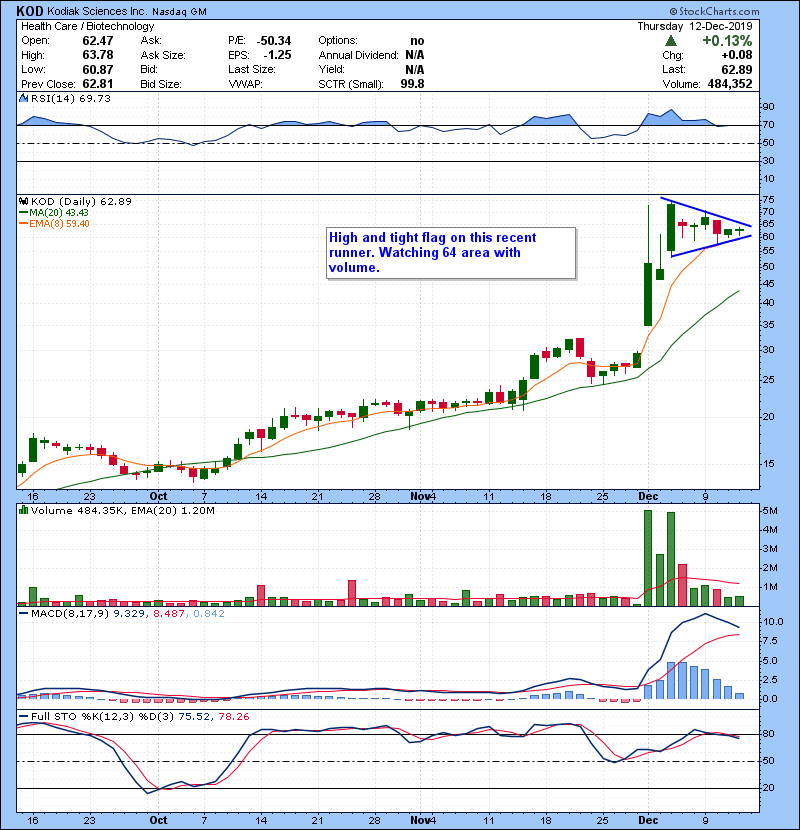Click the '75' label on the price axis
The height and width of the screenshot is (830, 800).
pyautogui.click(x=768, y=200)
